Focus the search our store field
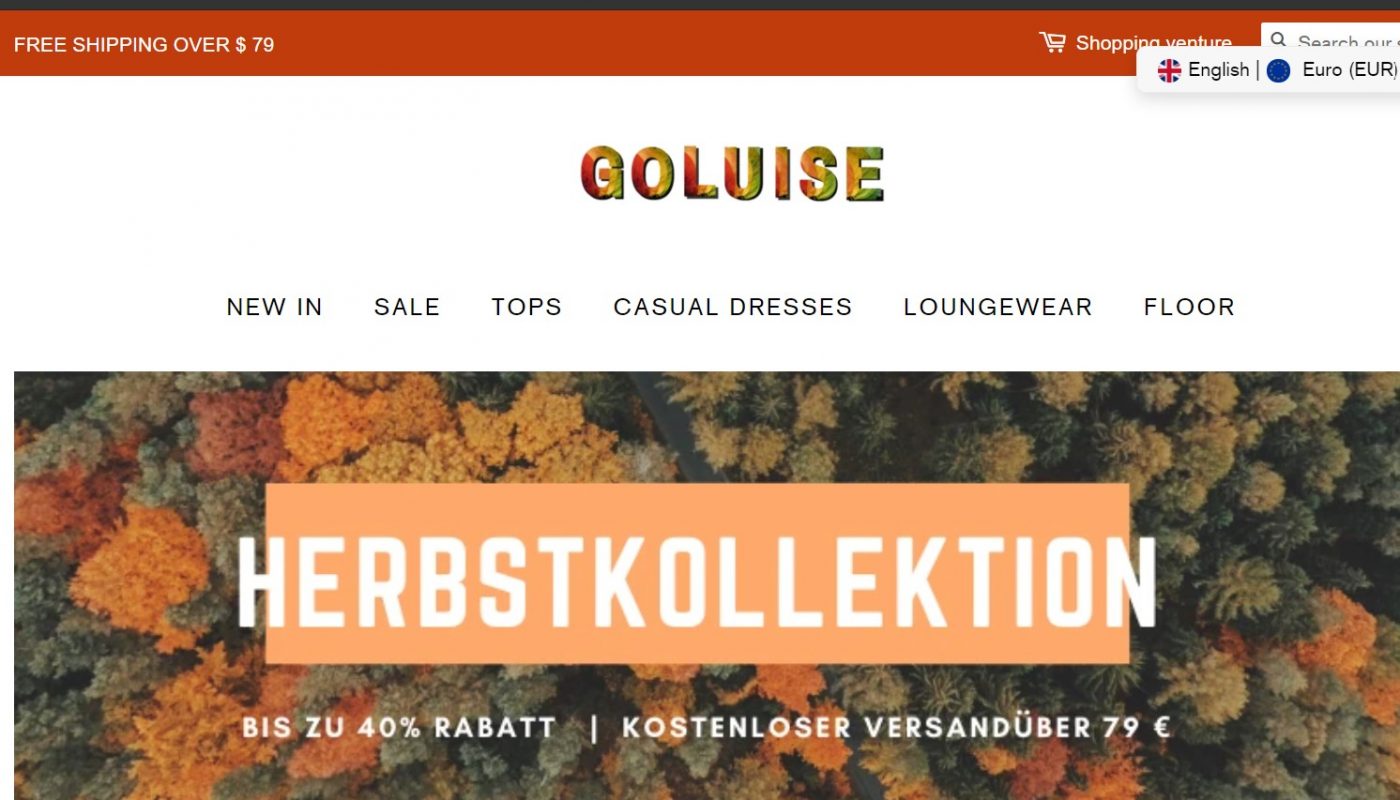 [x=1330, y=42]
